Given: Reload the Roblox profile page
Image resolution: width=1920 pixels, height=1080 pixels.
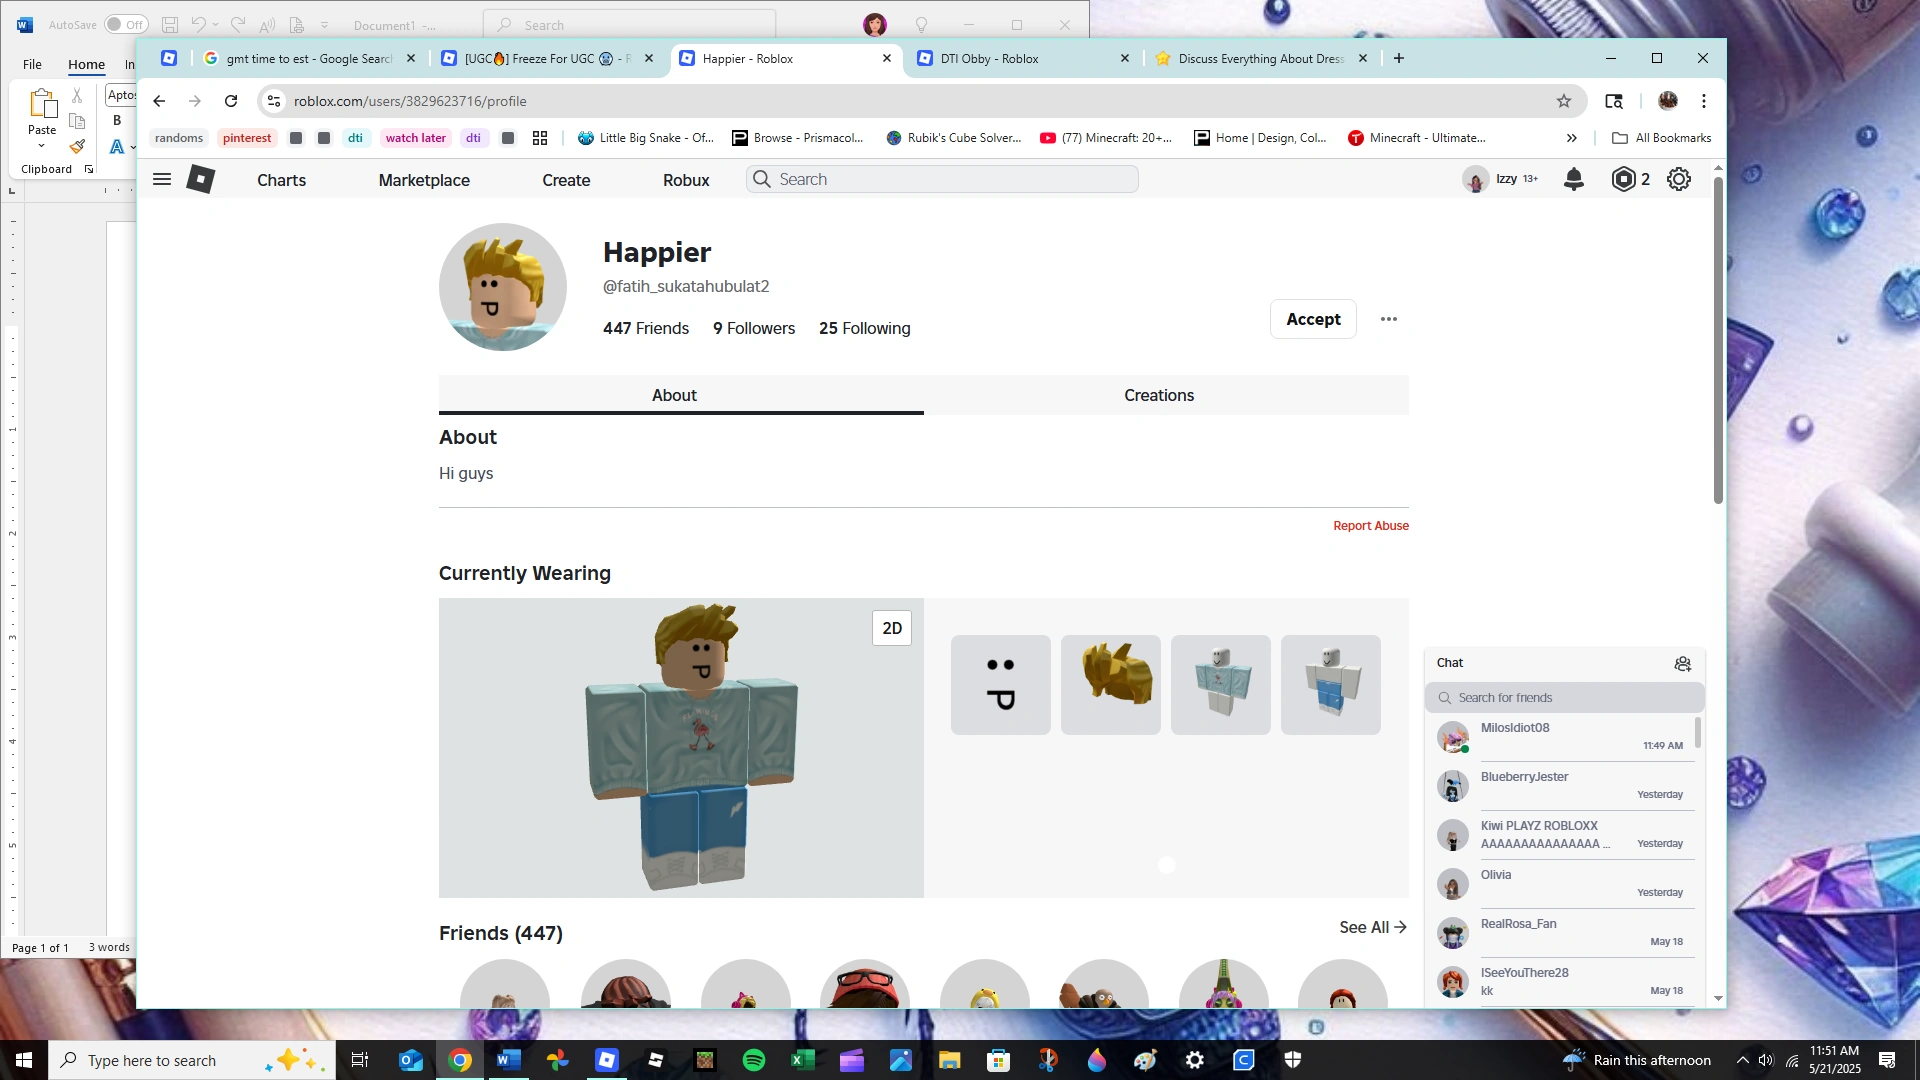Looking at the screenshot, I should pyautogui.click(x=231, y=101).
